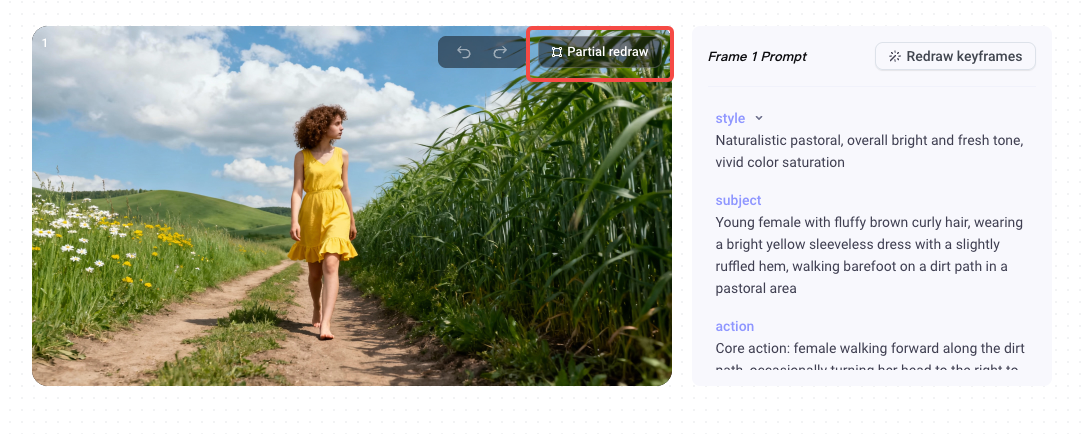Screen dimensions: 1083x434
Task: Select the style section label
Action: click(x=730, y=118)
